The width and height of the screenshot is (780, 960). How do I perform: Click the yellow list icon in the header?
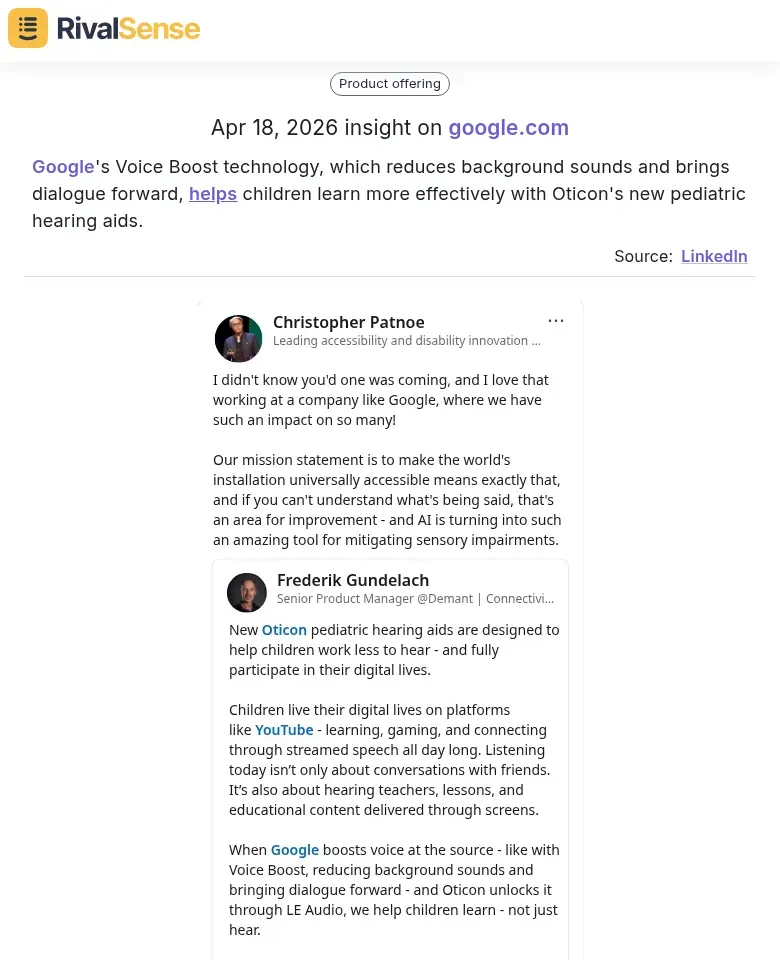(27, 28)
